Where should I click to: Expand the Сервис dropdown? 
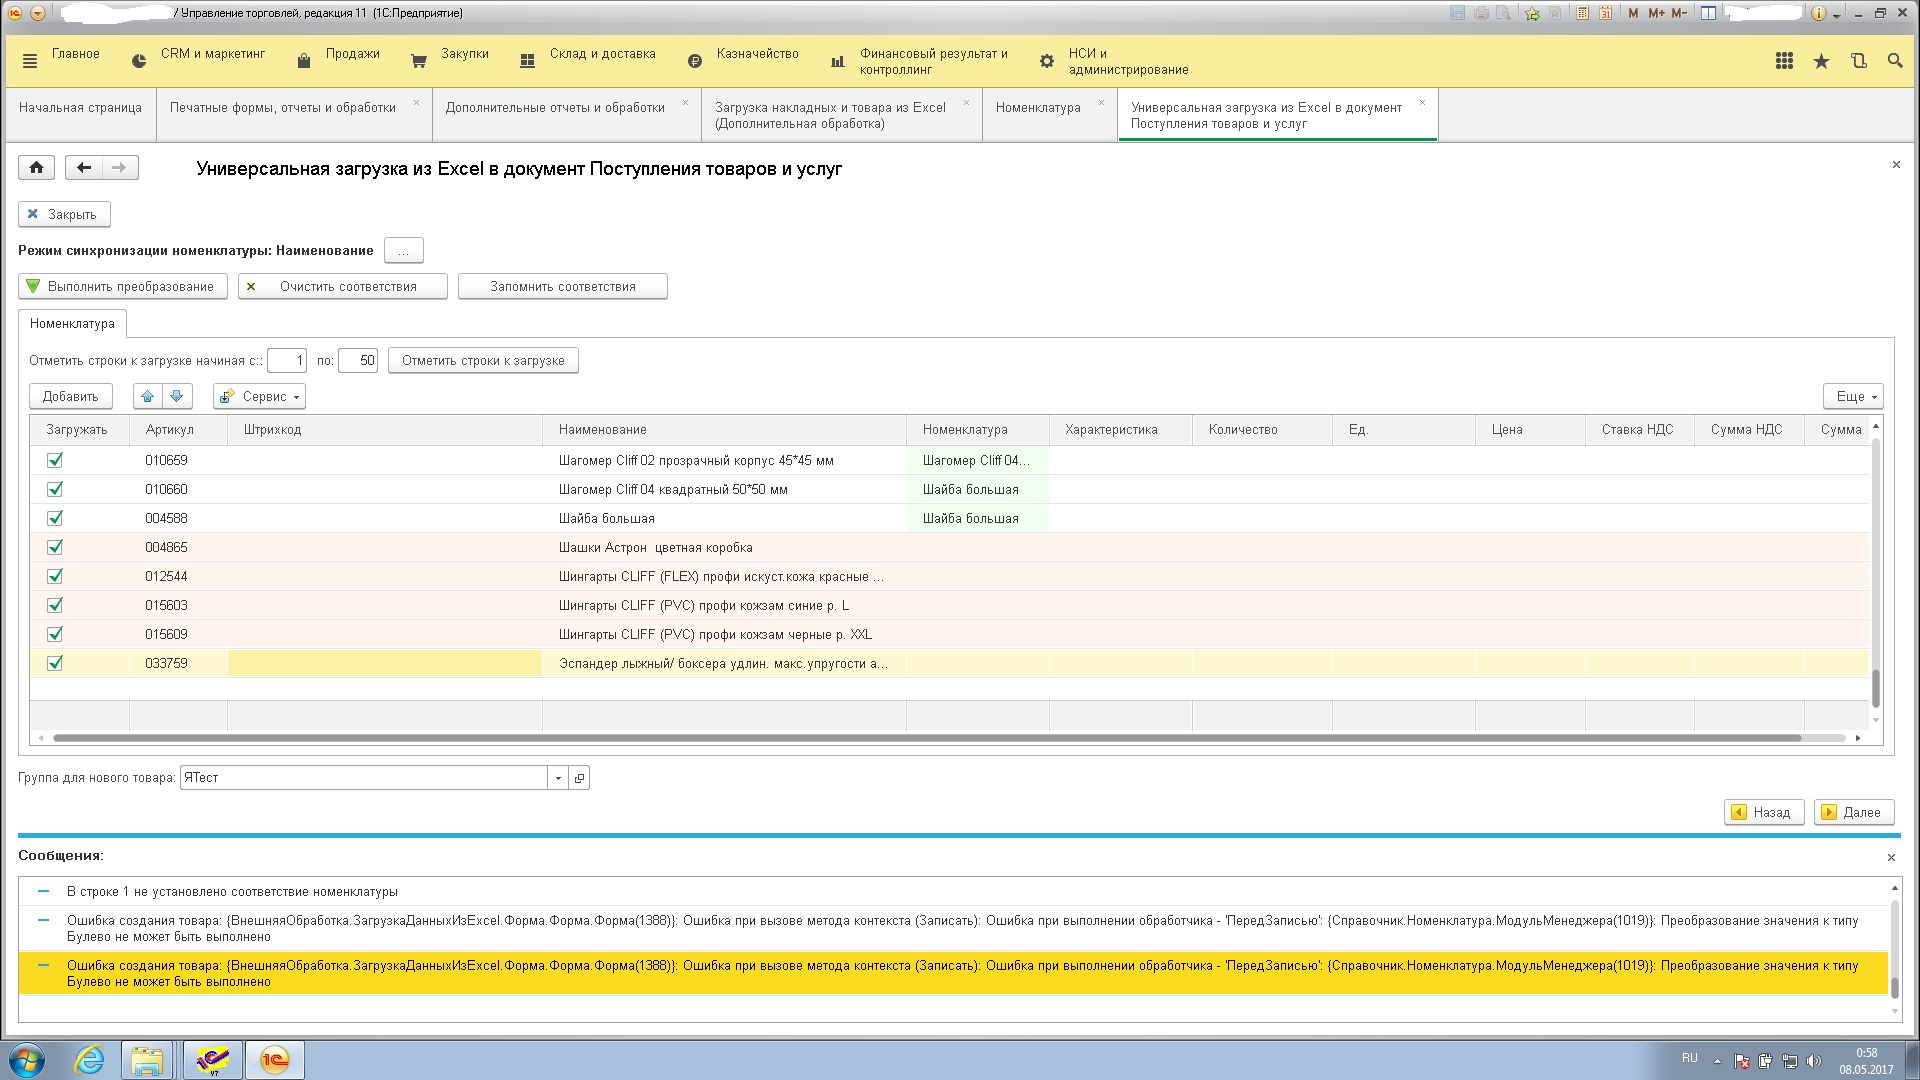pyautogui.click(x=259, y=397)
